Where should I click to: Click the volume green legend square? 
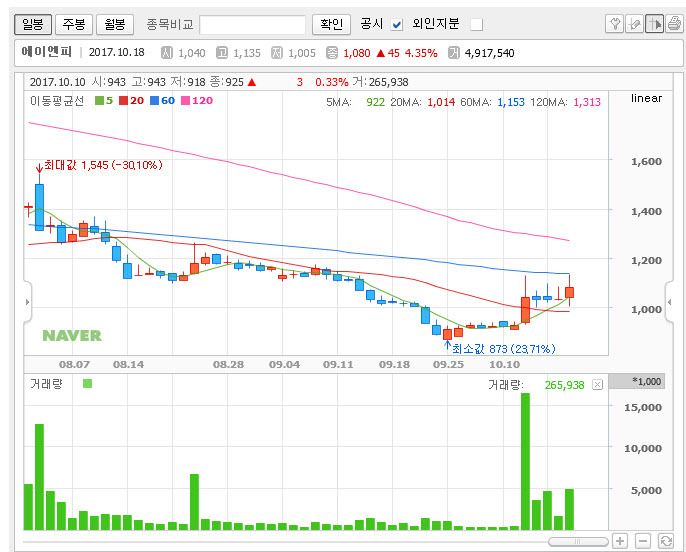point(88,384)
